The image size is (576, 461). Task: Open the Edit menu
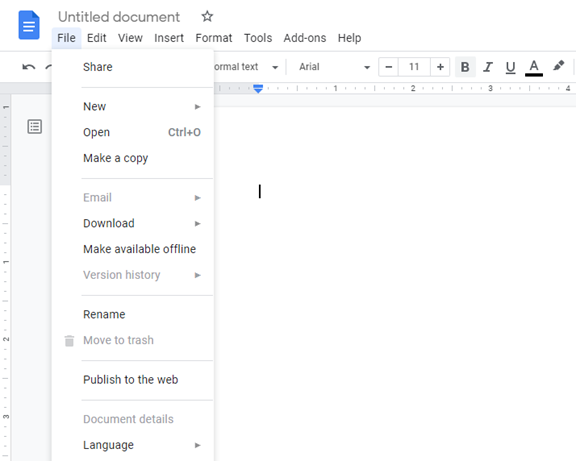click(x=97, y=38)
